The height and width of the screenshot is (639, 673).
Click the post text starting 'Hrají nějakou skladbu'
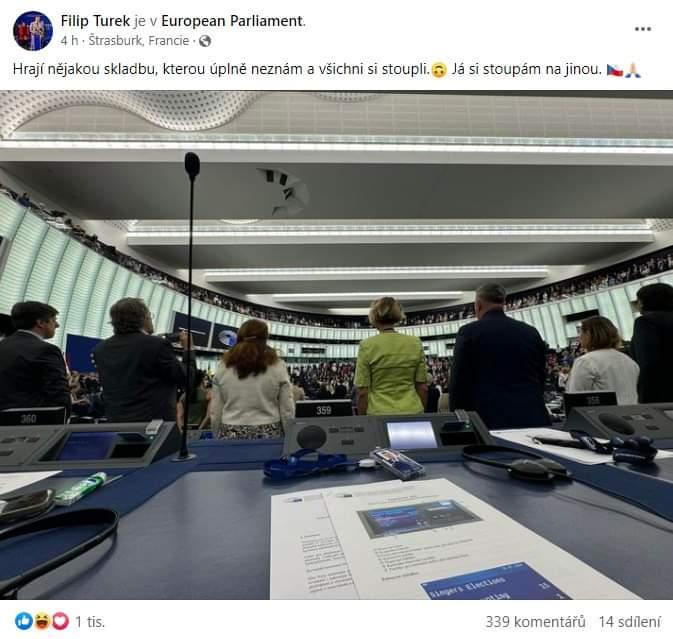[x=327, y=70]
